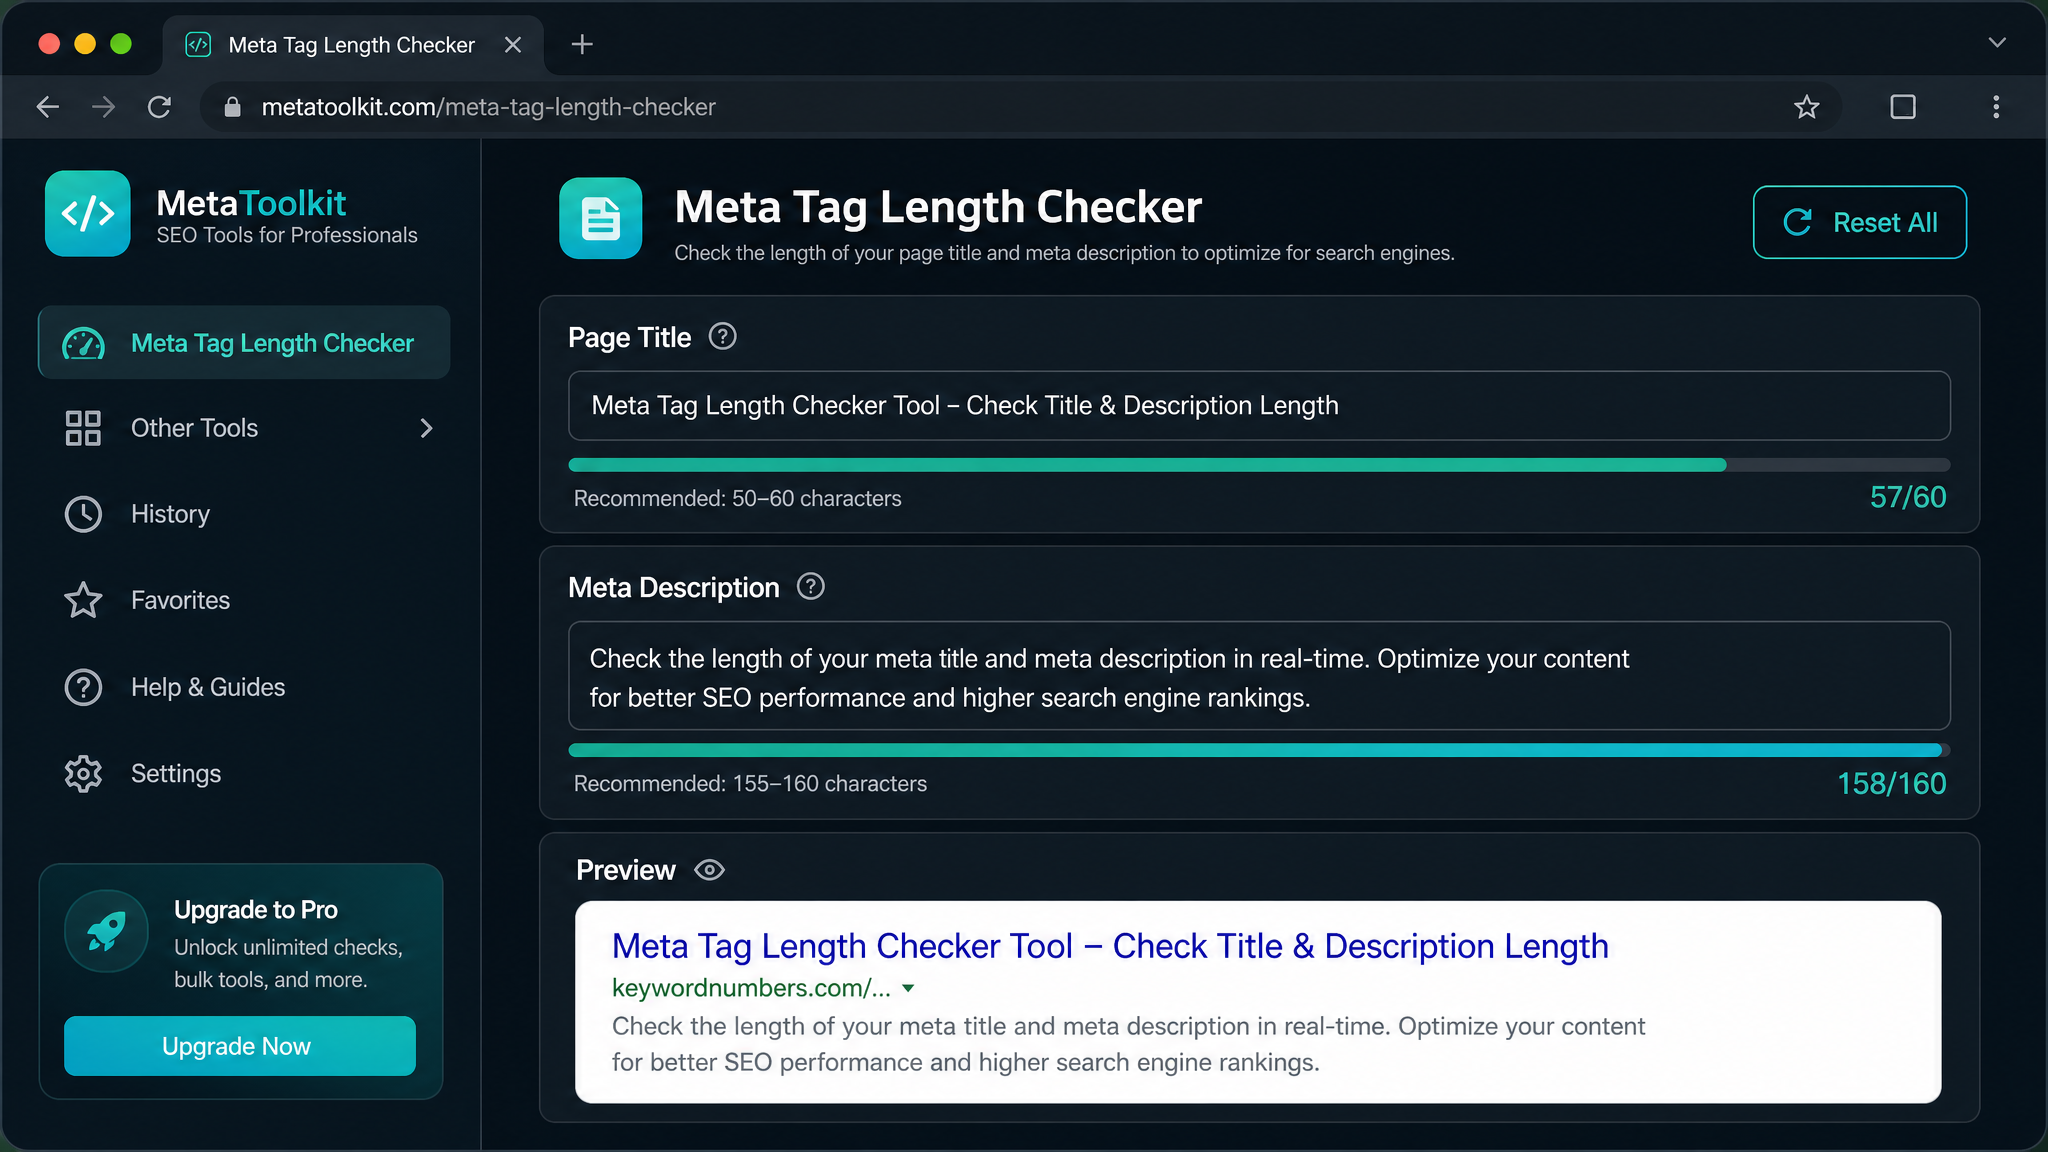Click the Page Title length progress bar
Screen dimensions: 2048x1152
pos(1259,465)
